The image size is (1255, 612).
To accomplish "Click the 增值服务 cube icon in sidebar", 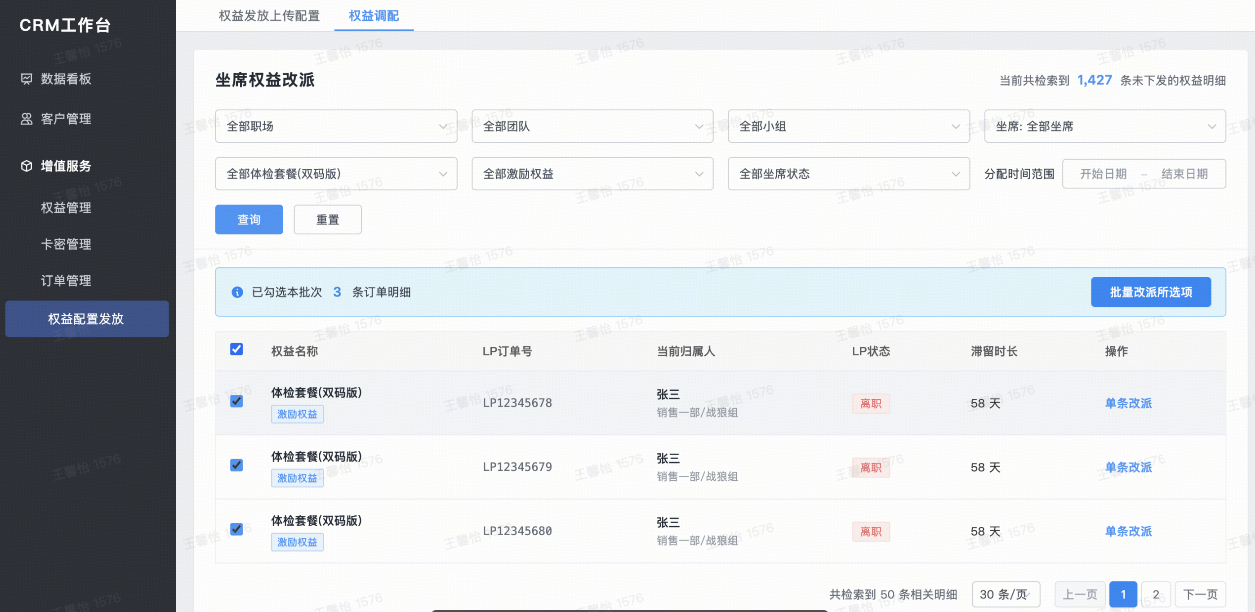I will coord(27,166).
